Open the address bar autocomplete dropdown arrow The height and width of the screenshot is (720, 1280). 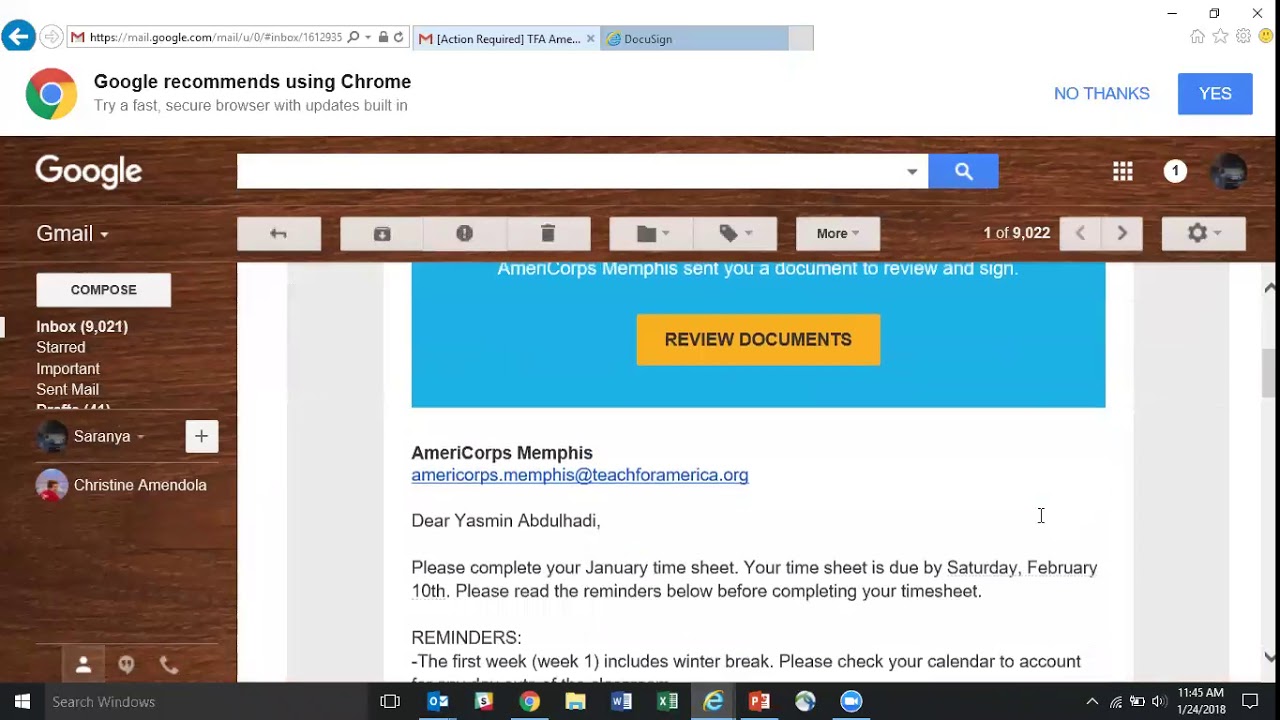pyautogui.click(x=368, y=38)
